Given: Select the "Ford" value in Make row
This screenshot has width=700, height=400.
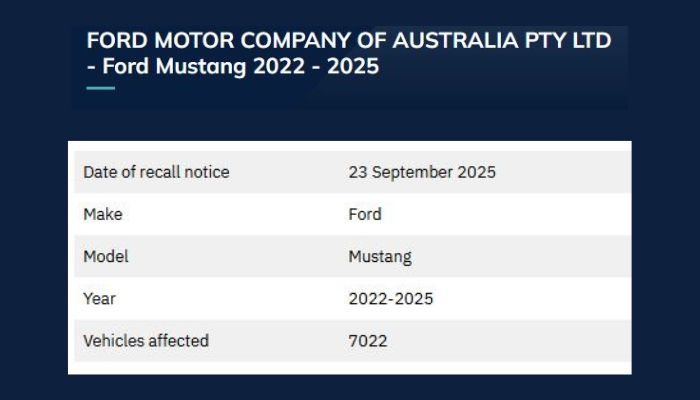Looking at the screenshot, I should point(365,214).
